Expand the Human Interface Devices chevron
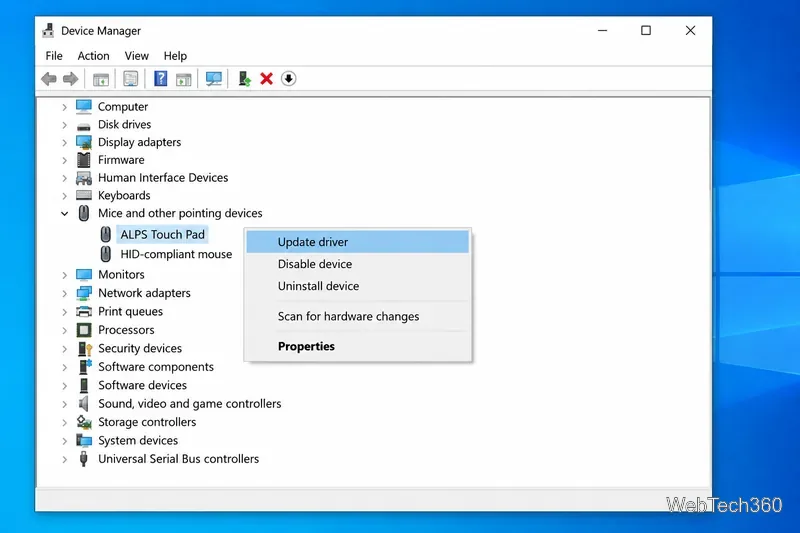 pyautogui.click(x=64, y=179)
